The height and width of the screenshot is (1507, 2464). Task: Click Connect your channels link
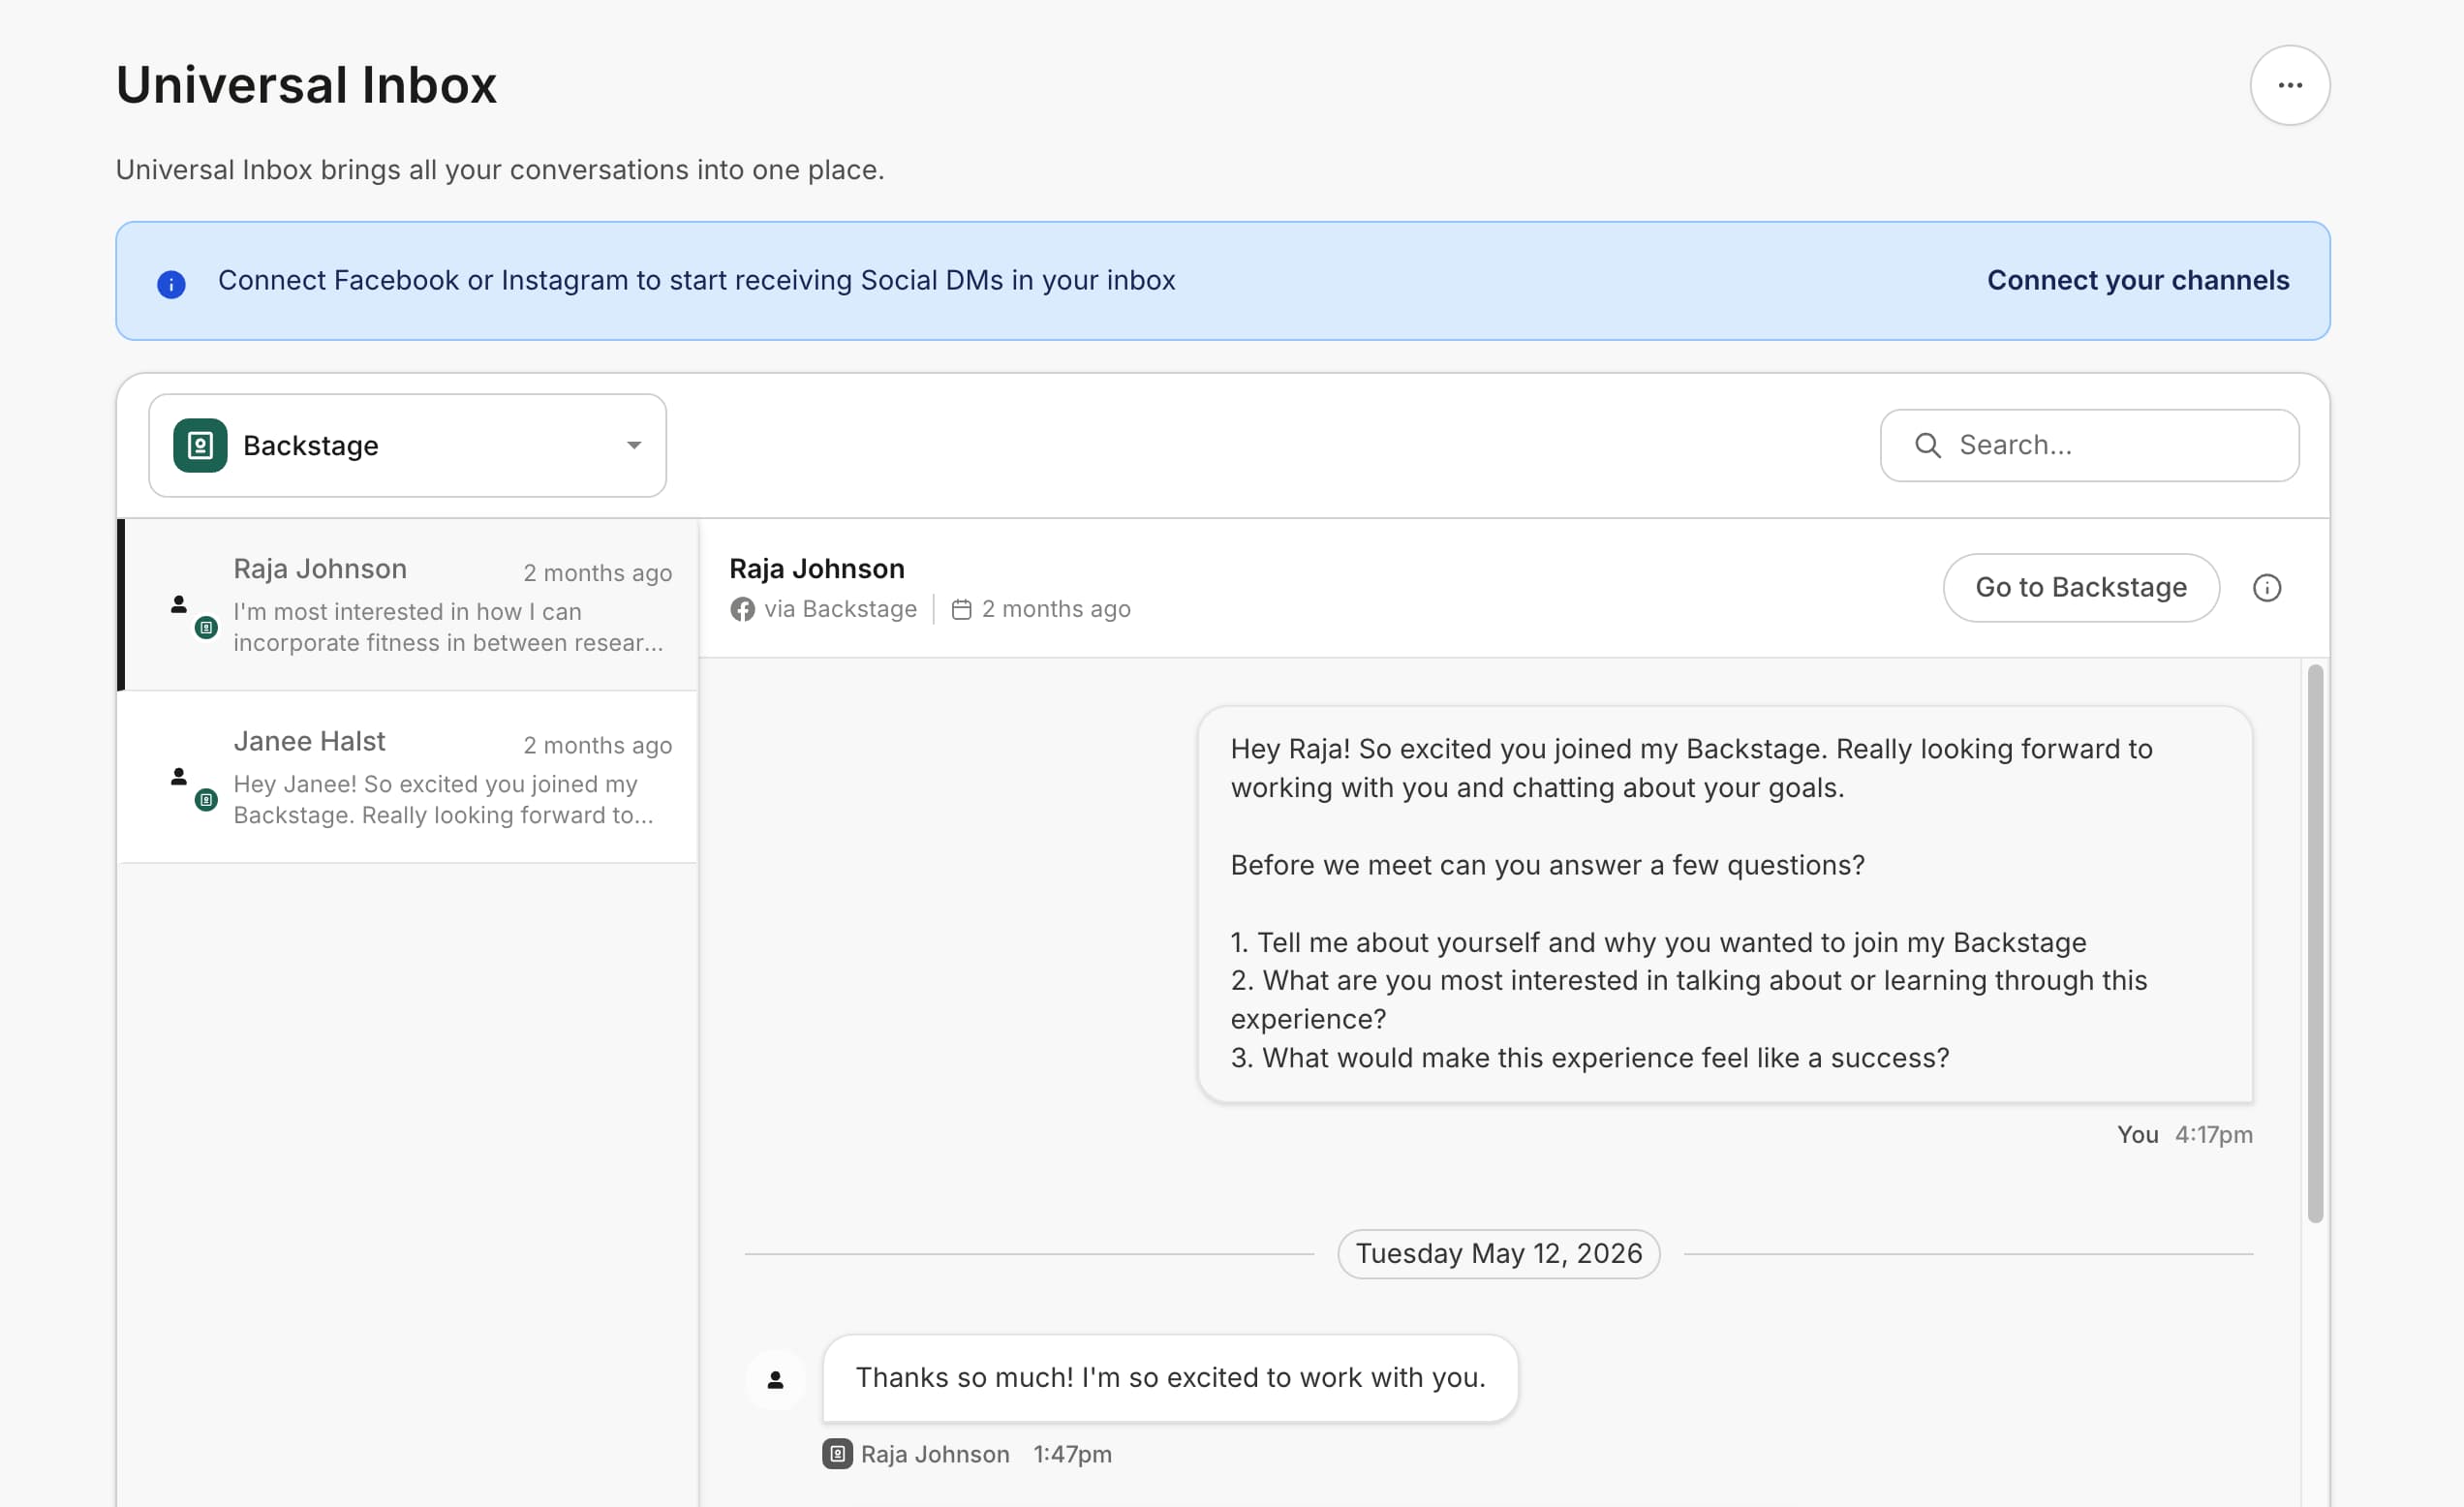[2137, 280]
